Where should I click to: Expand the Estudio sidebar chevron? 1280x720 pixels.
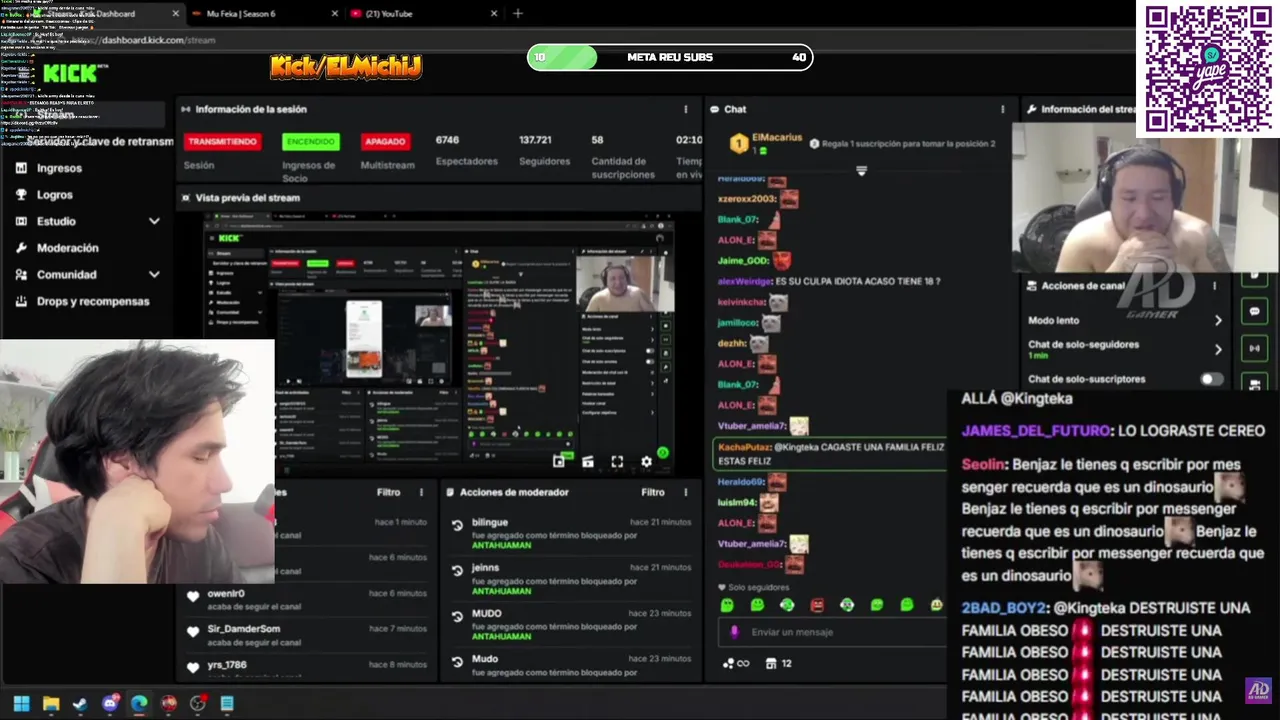[x=154, y=221]
